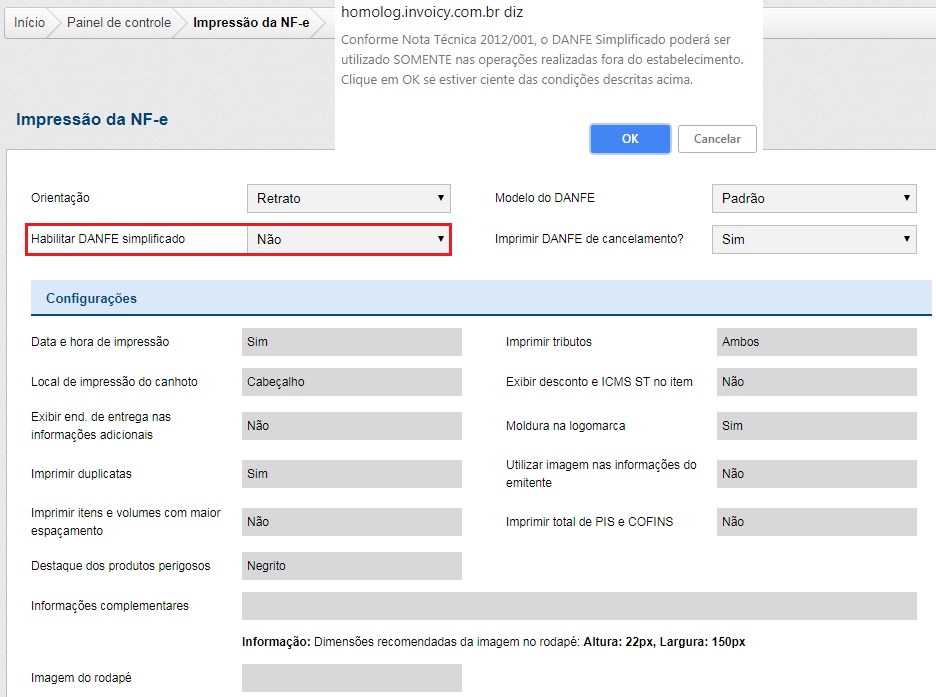Screen dimensions: 936x697
Task: Open the Orientação dropdown
Action: [348, 198]
